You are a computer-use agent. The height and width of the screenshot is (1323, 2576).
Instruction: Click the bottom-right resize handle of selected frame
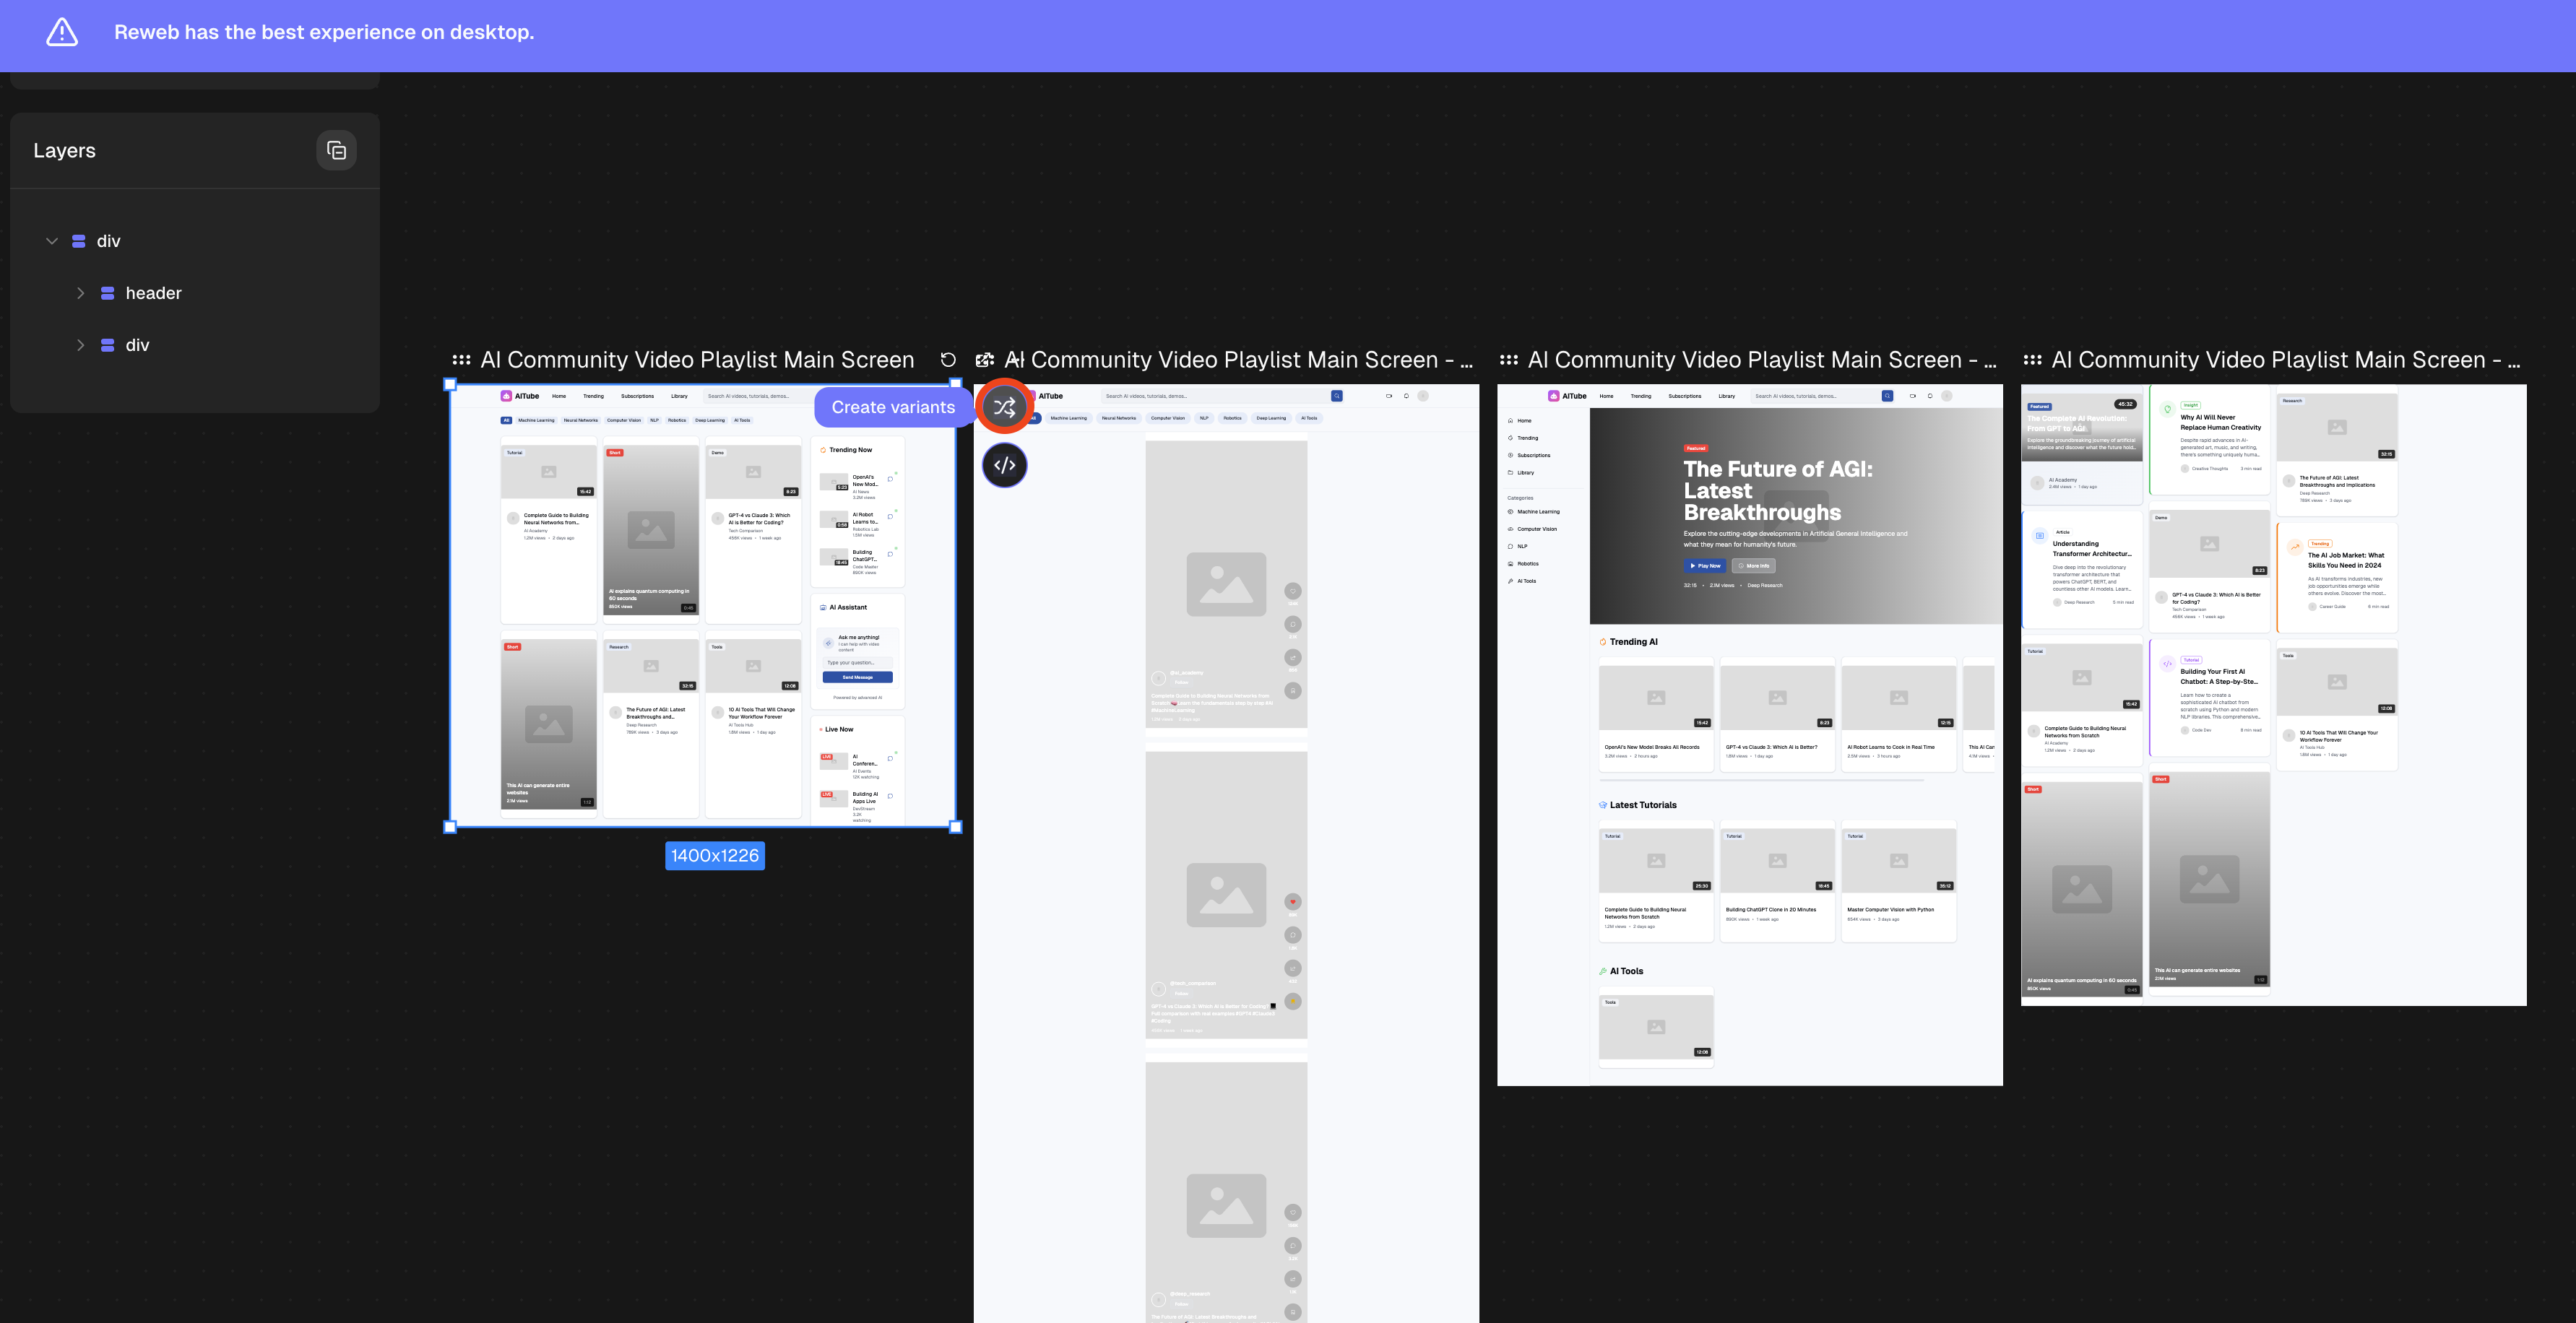[955, 827]
